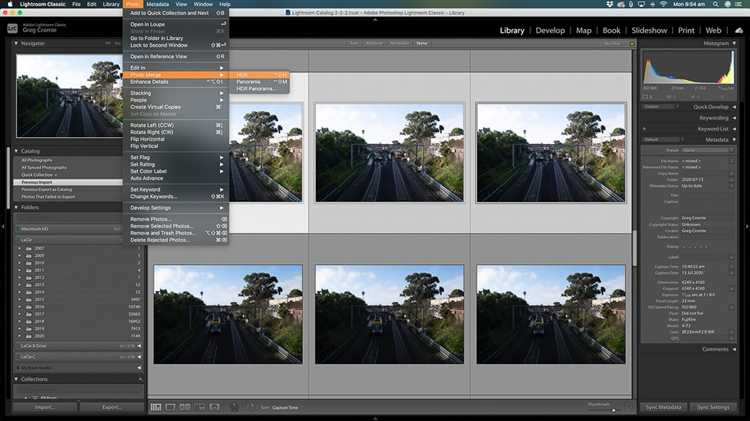The height and width of the screenshot is (421, 750).
Task: Select top-middle photo thumbnail in grid
Action: (389, 153)
